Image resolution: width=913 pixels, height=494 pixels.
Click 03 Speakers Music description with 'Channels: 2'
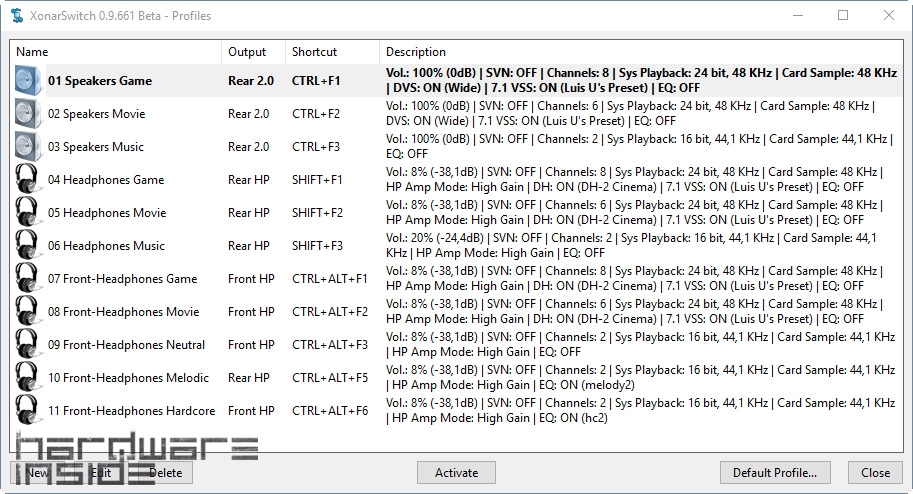[639, 147]
